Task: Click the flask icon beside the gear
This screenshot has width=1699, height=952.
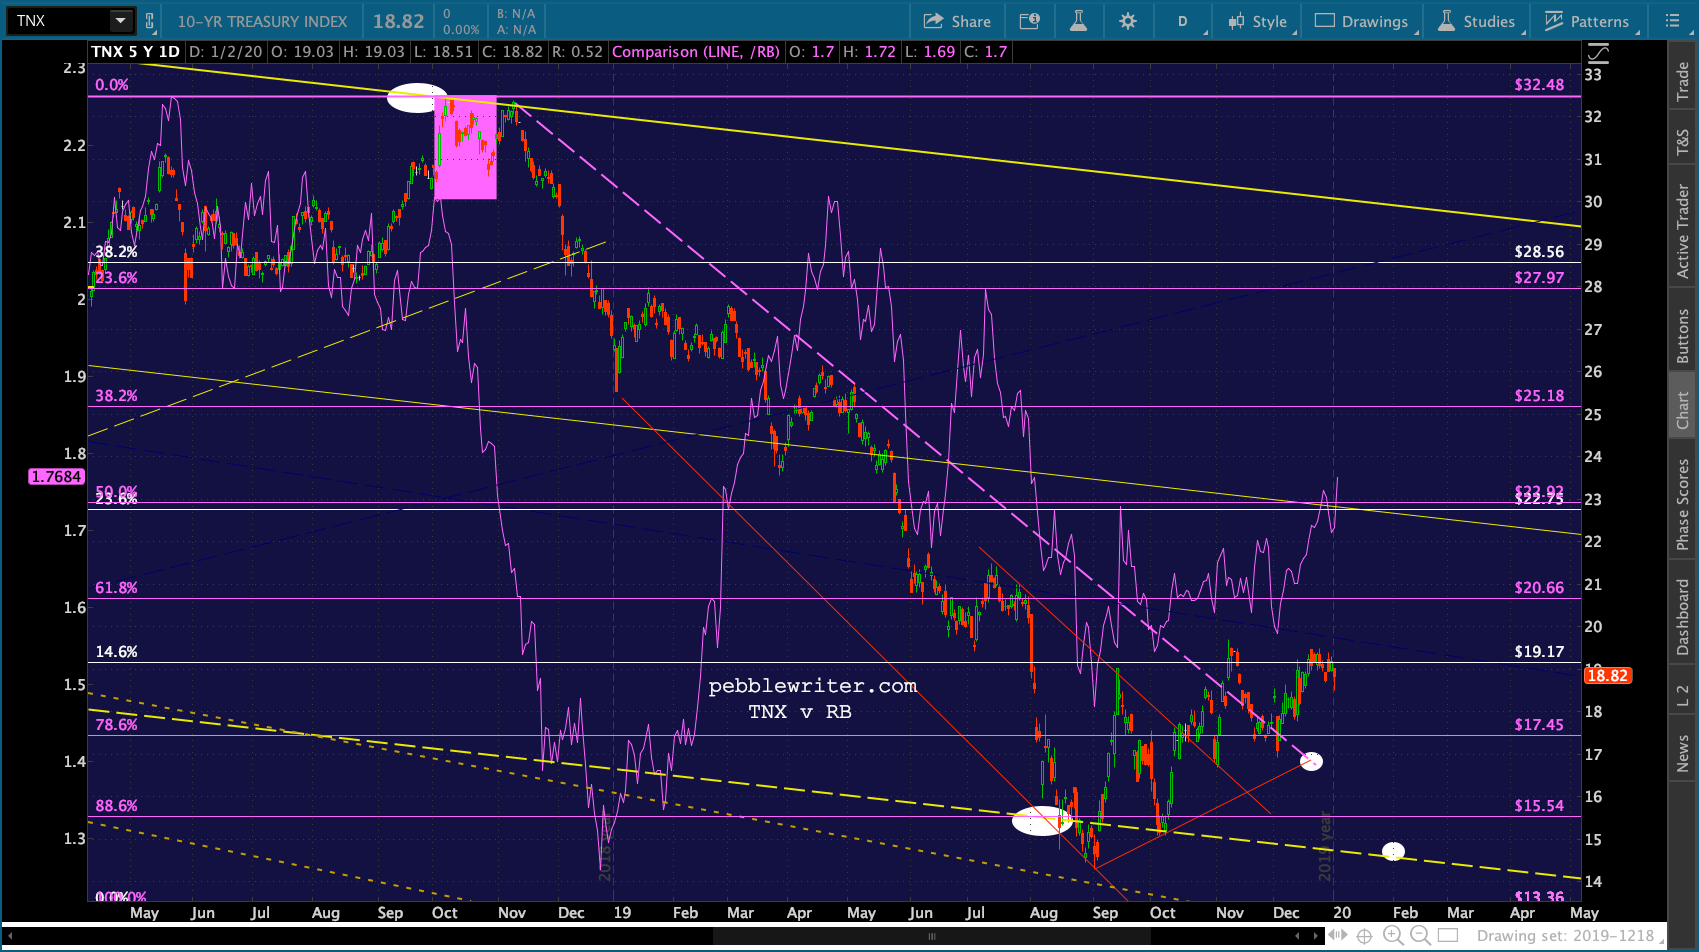Action: pos(1078,21)
